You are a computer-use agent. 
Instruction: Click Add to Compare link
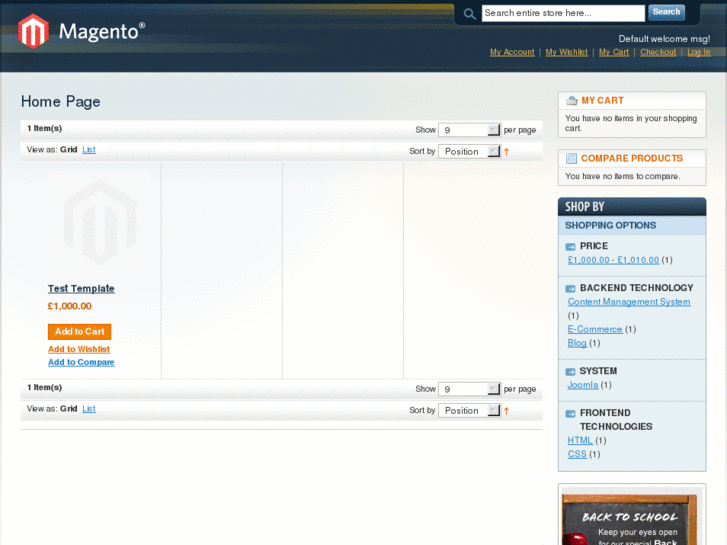(81, 362)
